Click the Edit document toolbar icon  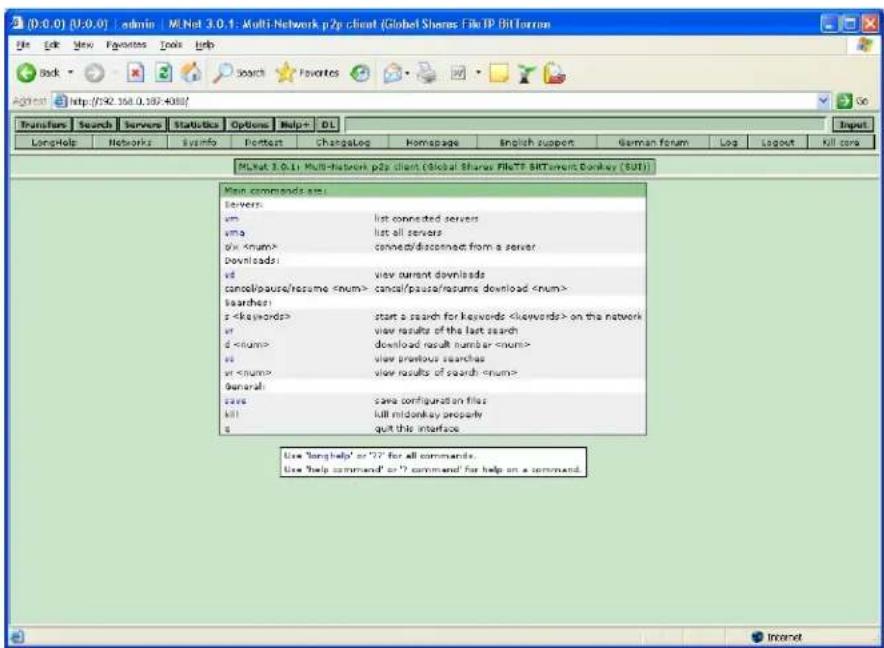click(458, 73)
